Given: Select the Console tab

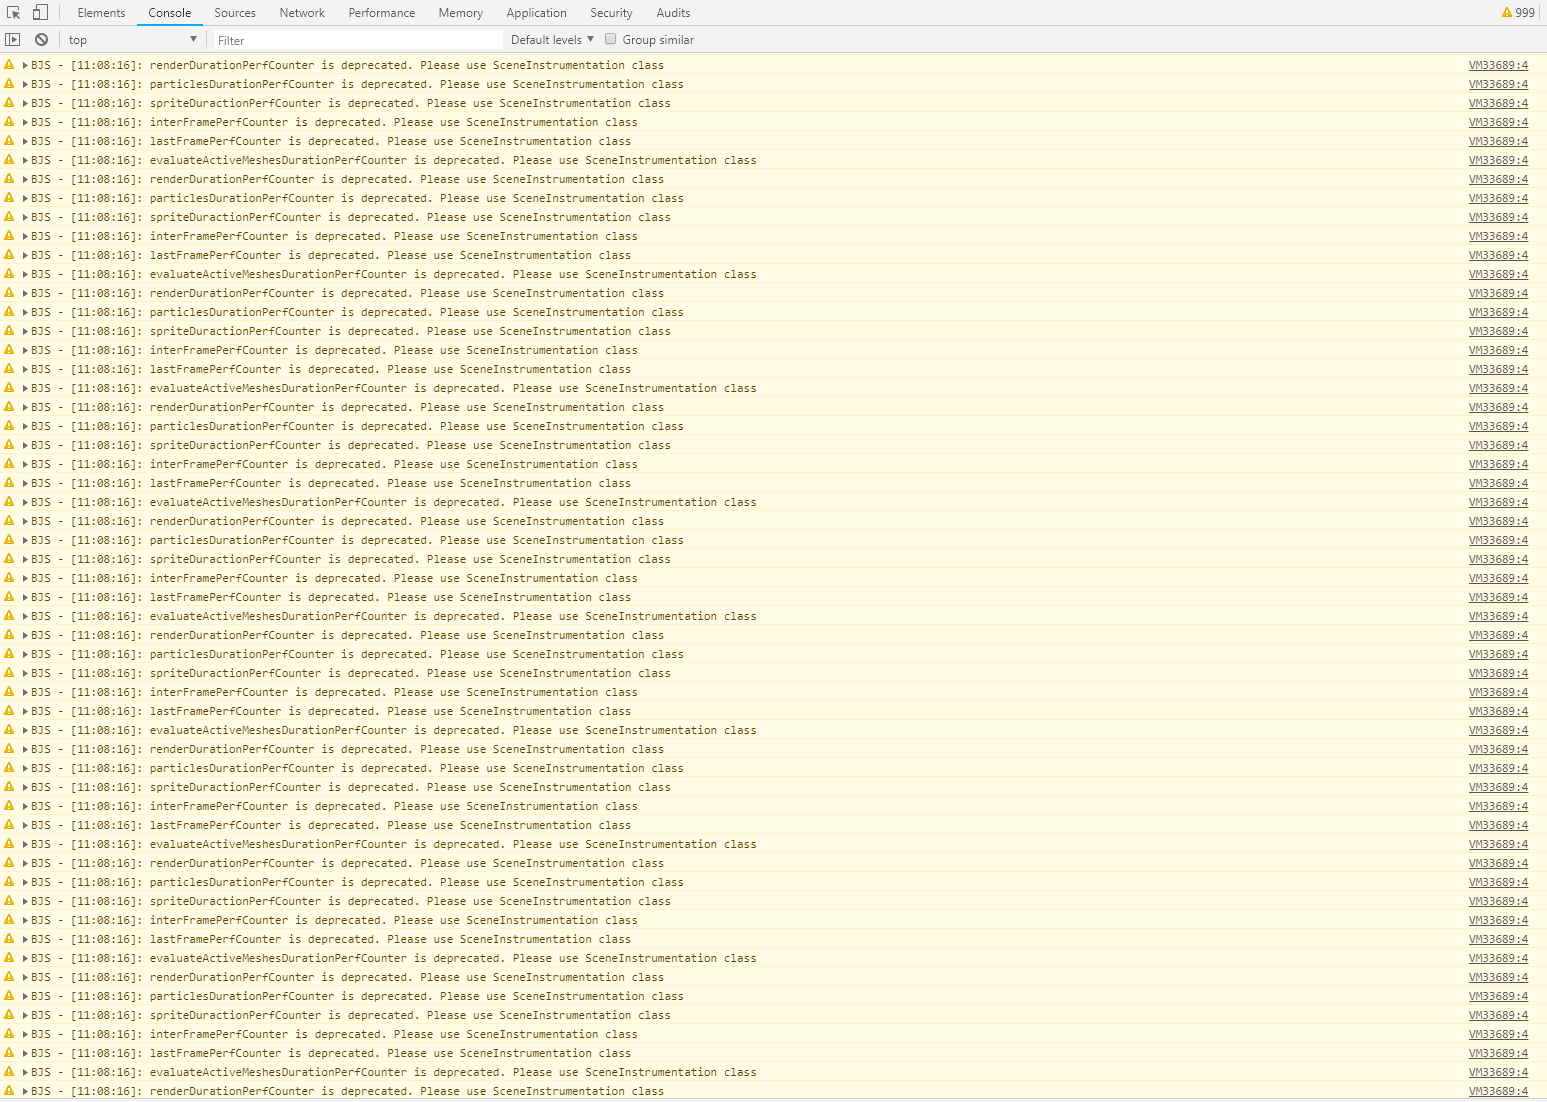Looking at the screenshot, I should [x=170, y=13].
